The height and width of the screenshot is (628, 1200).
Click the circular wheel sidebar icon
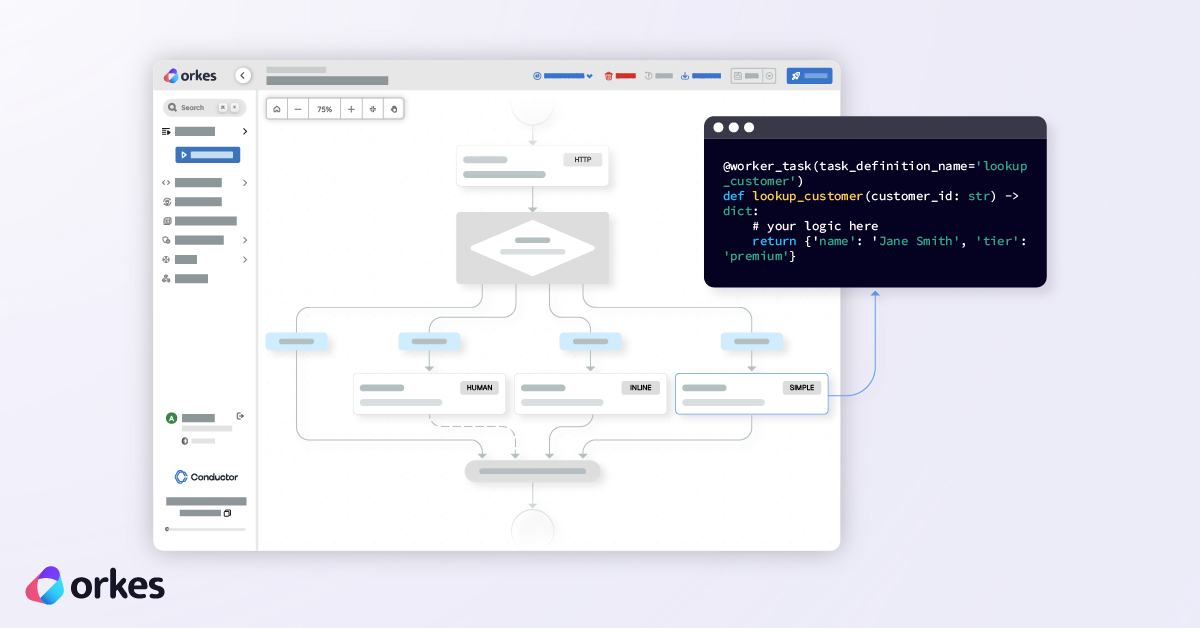[166, 259]
